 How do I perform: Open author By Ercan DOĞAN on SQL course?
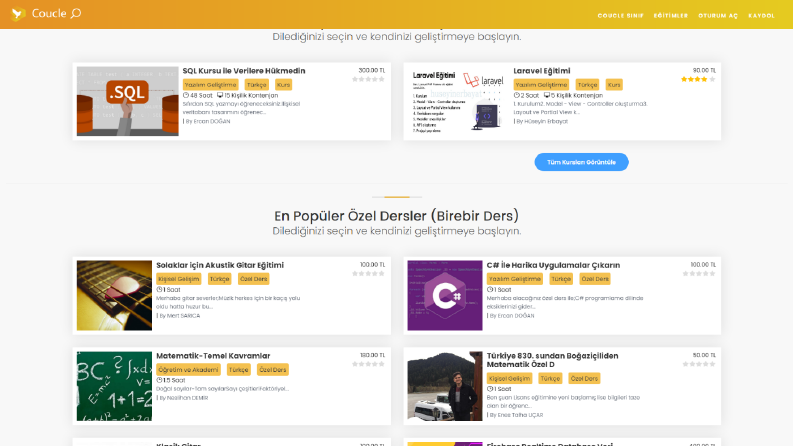[x=207, y=121]
